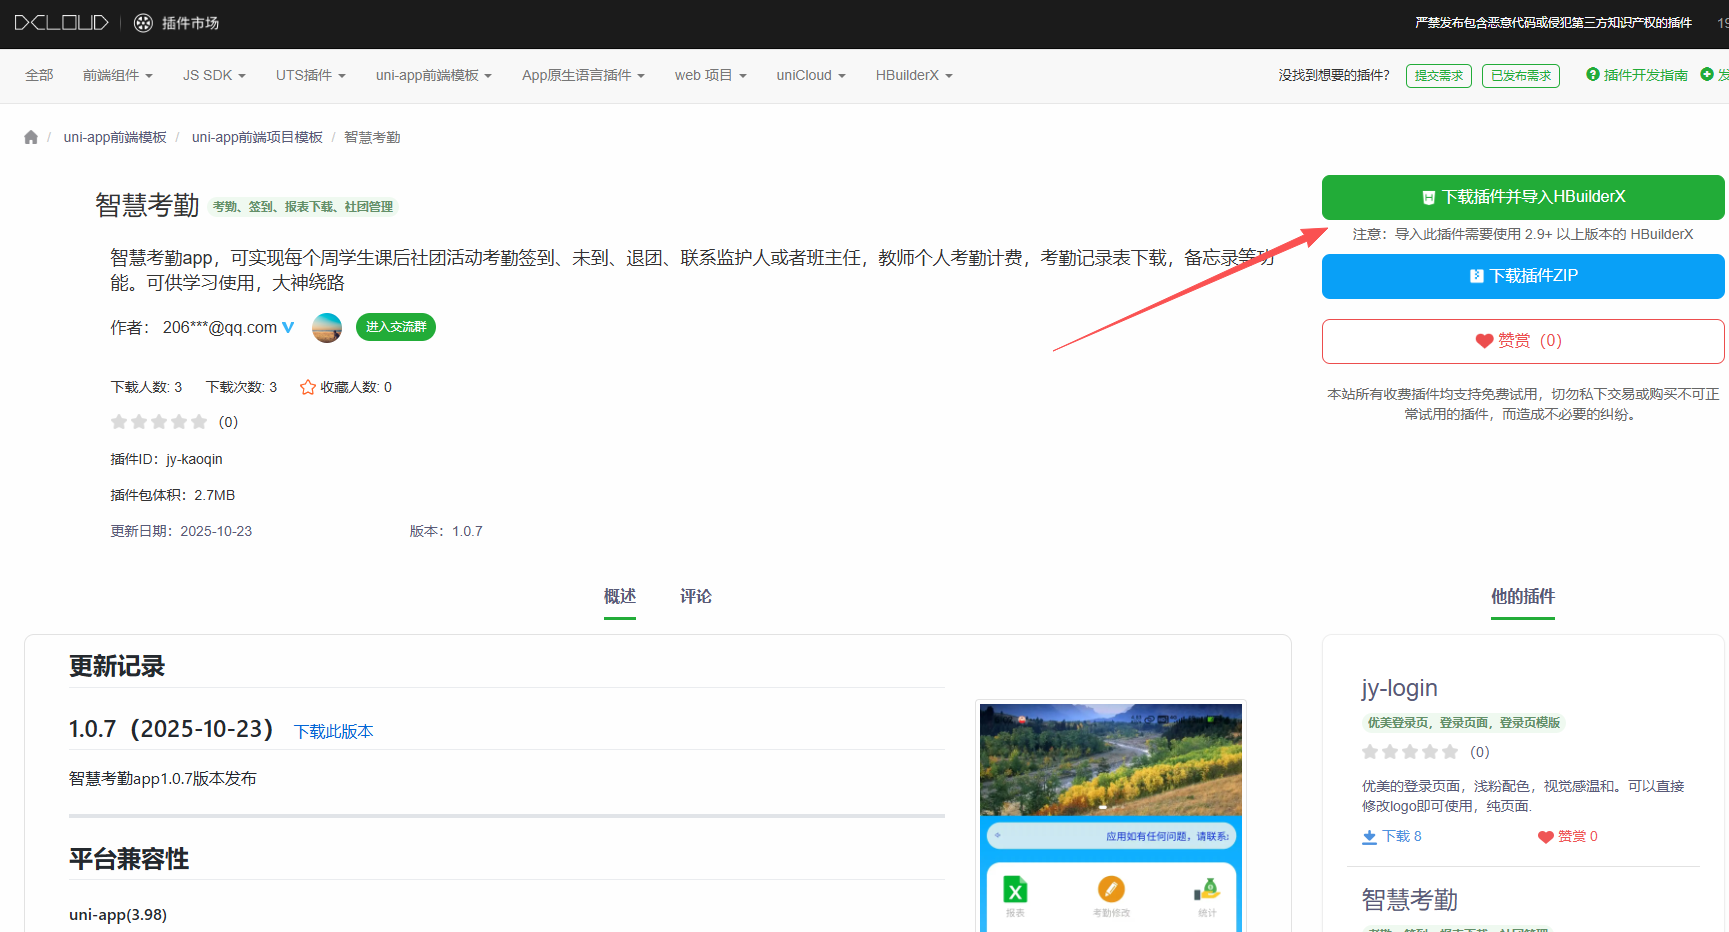1729x932 pixels.
Task: Click the heart to give 赞赏
Action: 1484,340
